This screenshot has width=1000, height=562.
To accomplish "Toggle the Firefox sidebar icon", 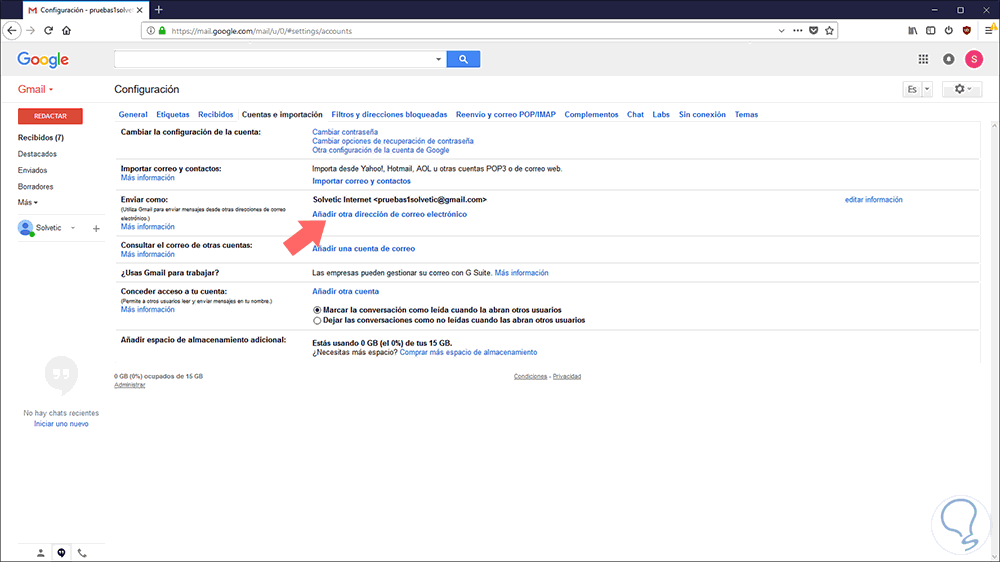I will coord(930,31).
